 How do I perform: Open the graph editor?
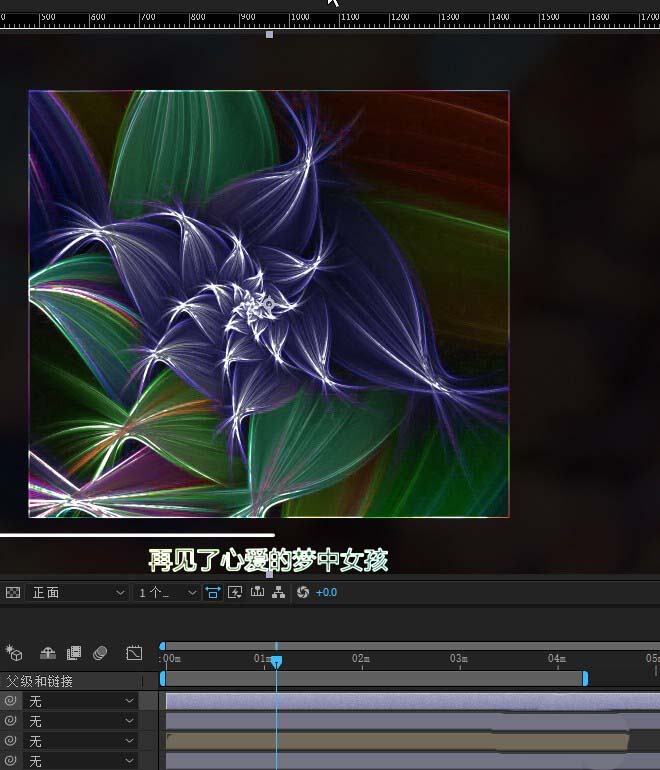[x=134, y=653]
